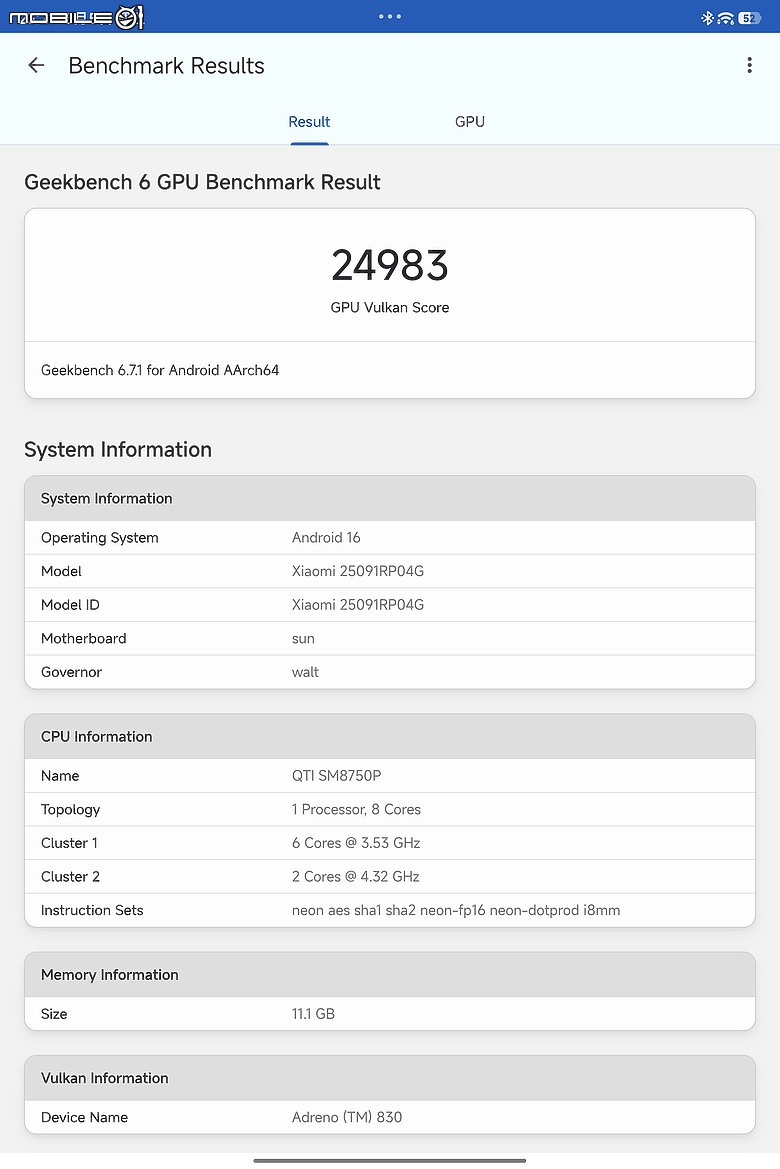The width and height of the screenshot is (780, 1169).
Task: Tap the three-dot handle at top center
Action: point(390,16)
